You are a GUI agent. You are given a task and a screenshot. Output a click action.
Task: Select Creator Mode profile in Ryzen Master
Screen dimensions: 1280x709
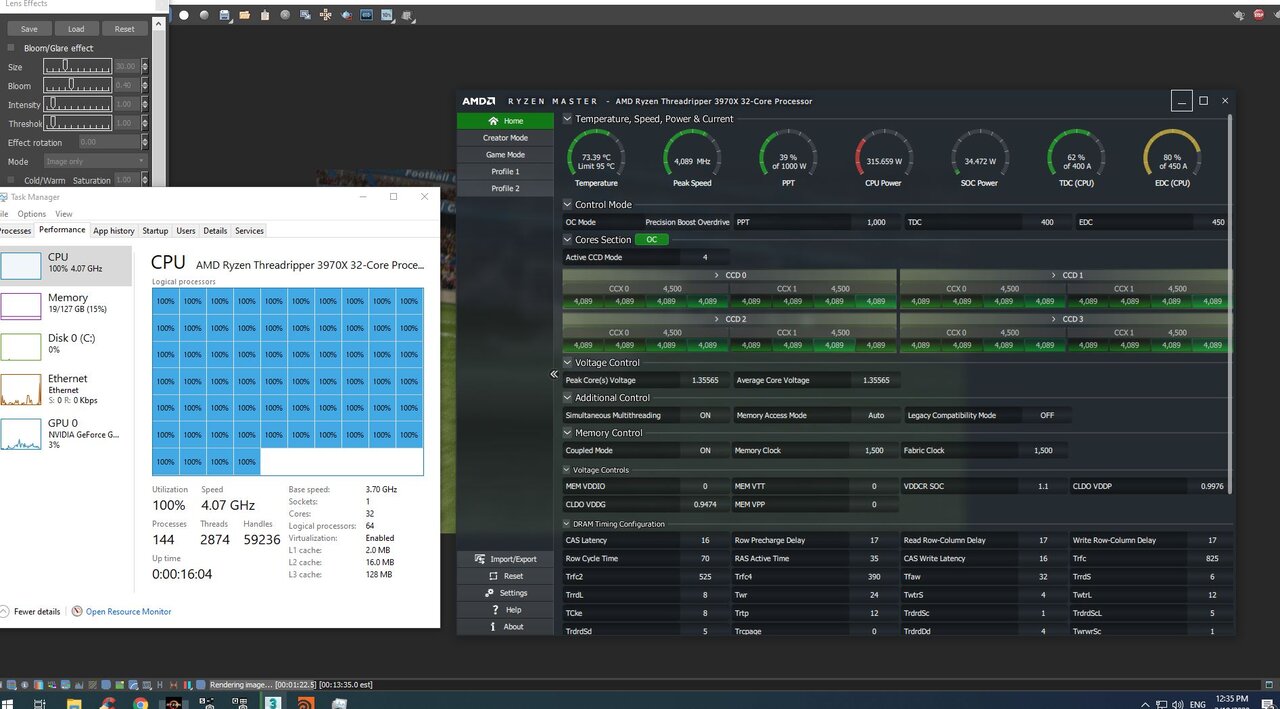[x=505, y=138]
